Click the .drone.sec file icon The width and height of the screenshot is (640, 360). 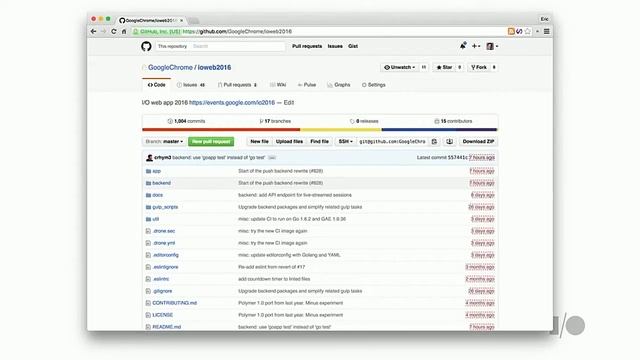tap(148, 231)
